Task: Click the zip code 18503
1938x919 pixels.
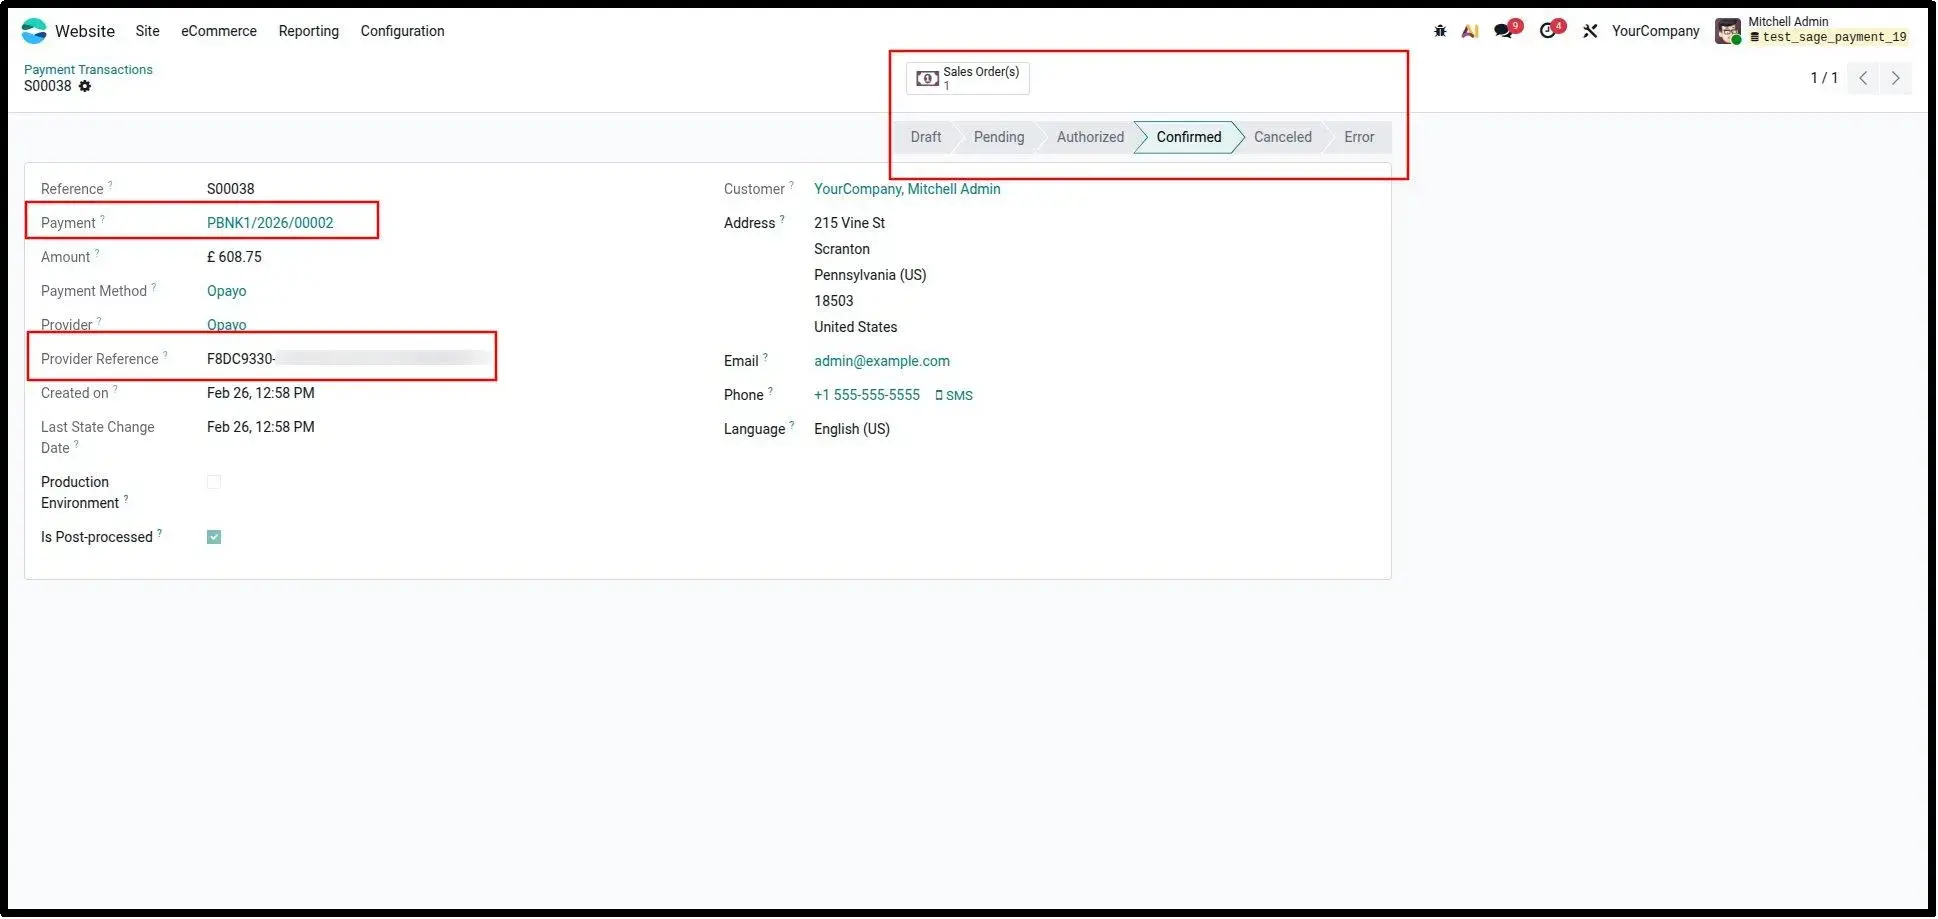Action: click(834, 301)
